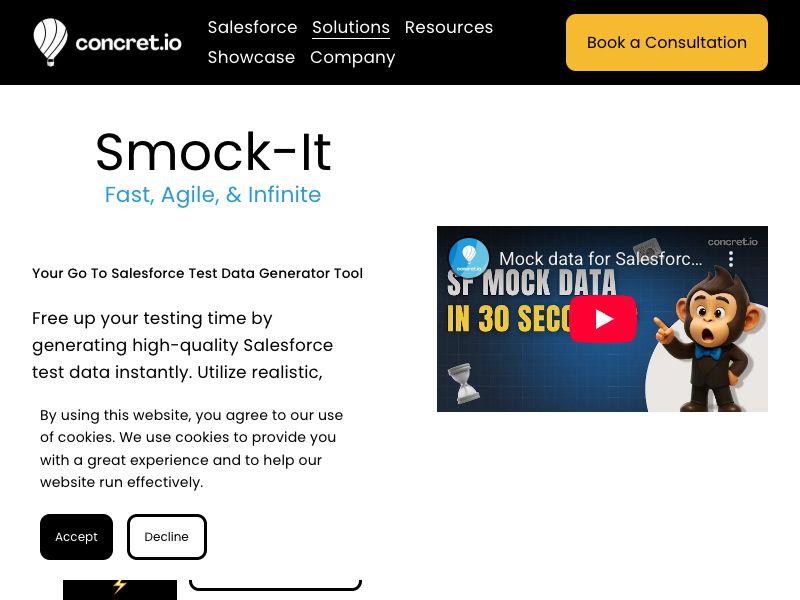The image size is (800, 600).
Task: Expand the Solutions dropdown
Action: pos(350,27)
